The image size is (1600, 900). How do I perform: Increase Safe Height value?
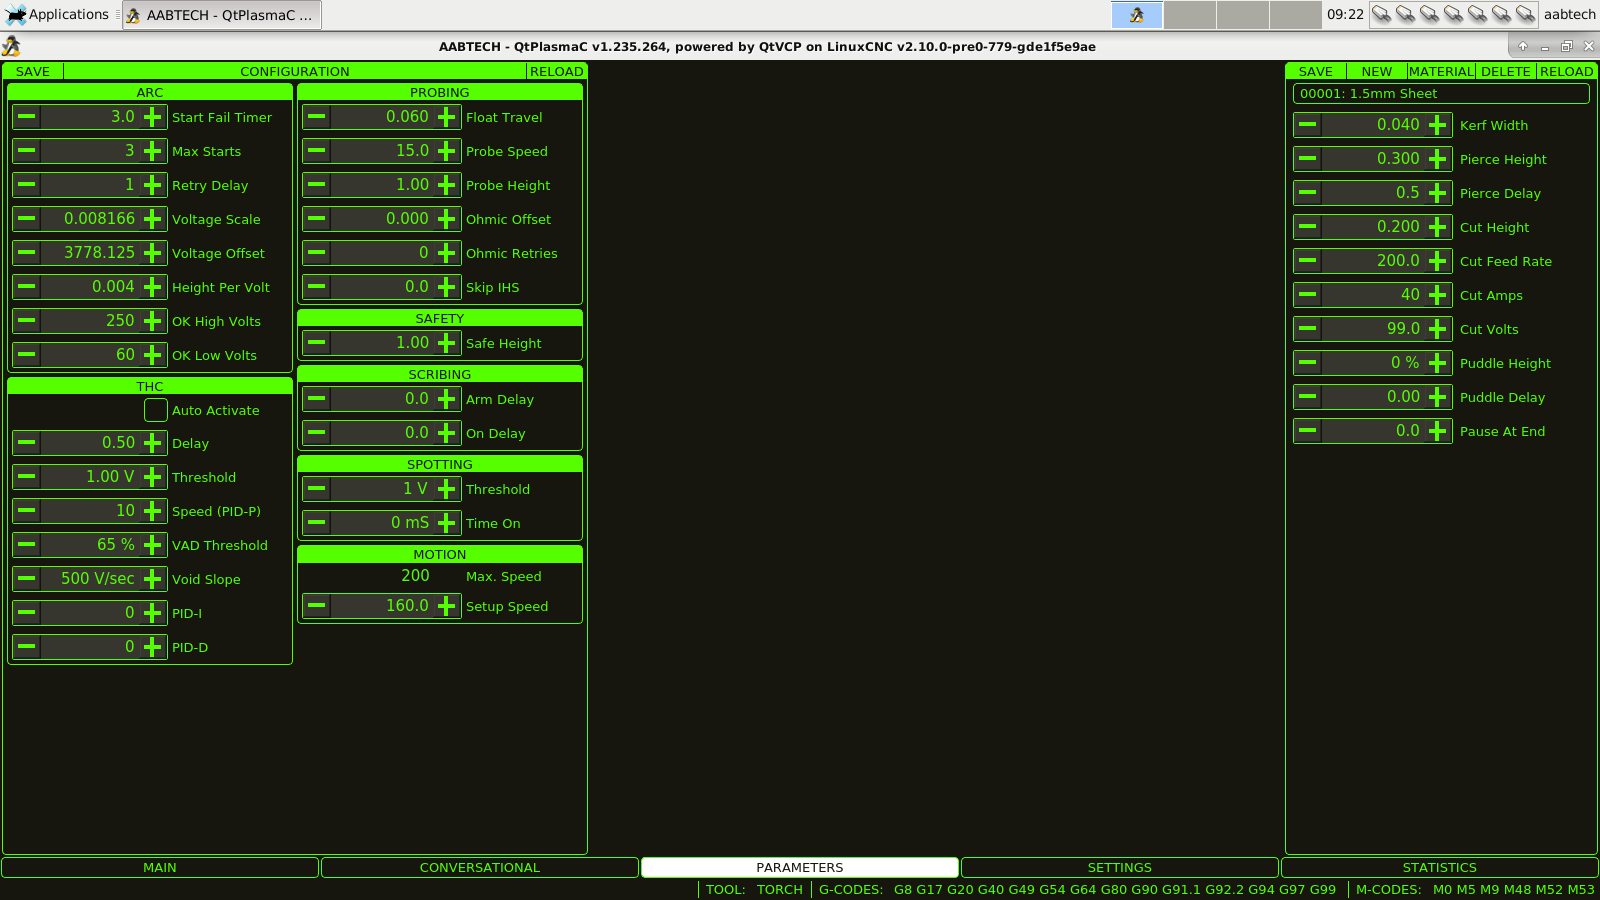click(447, 343)
